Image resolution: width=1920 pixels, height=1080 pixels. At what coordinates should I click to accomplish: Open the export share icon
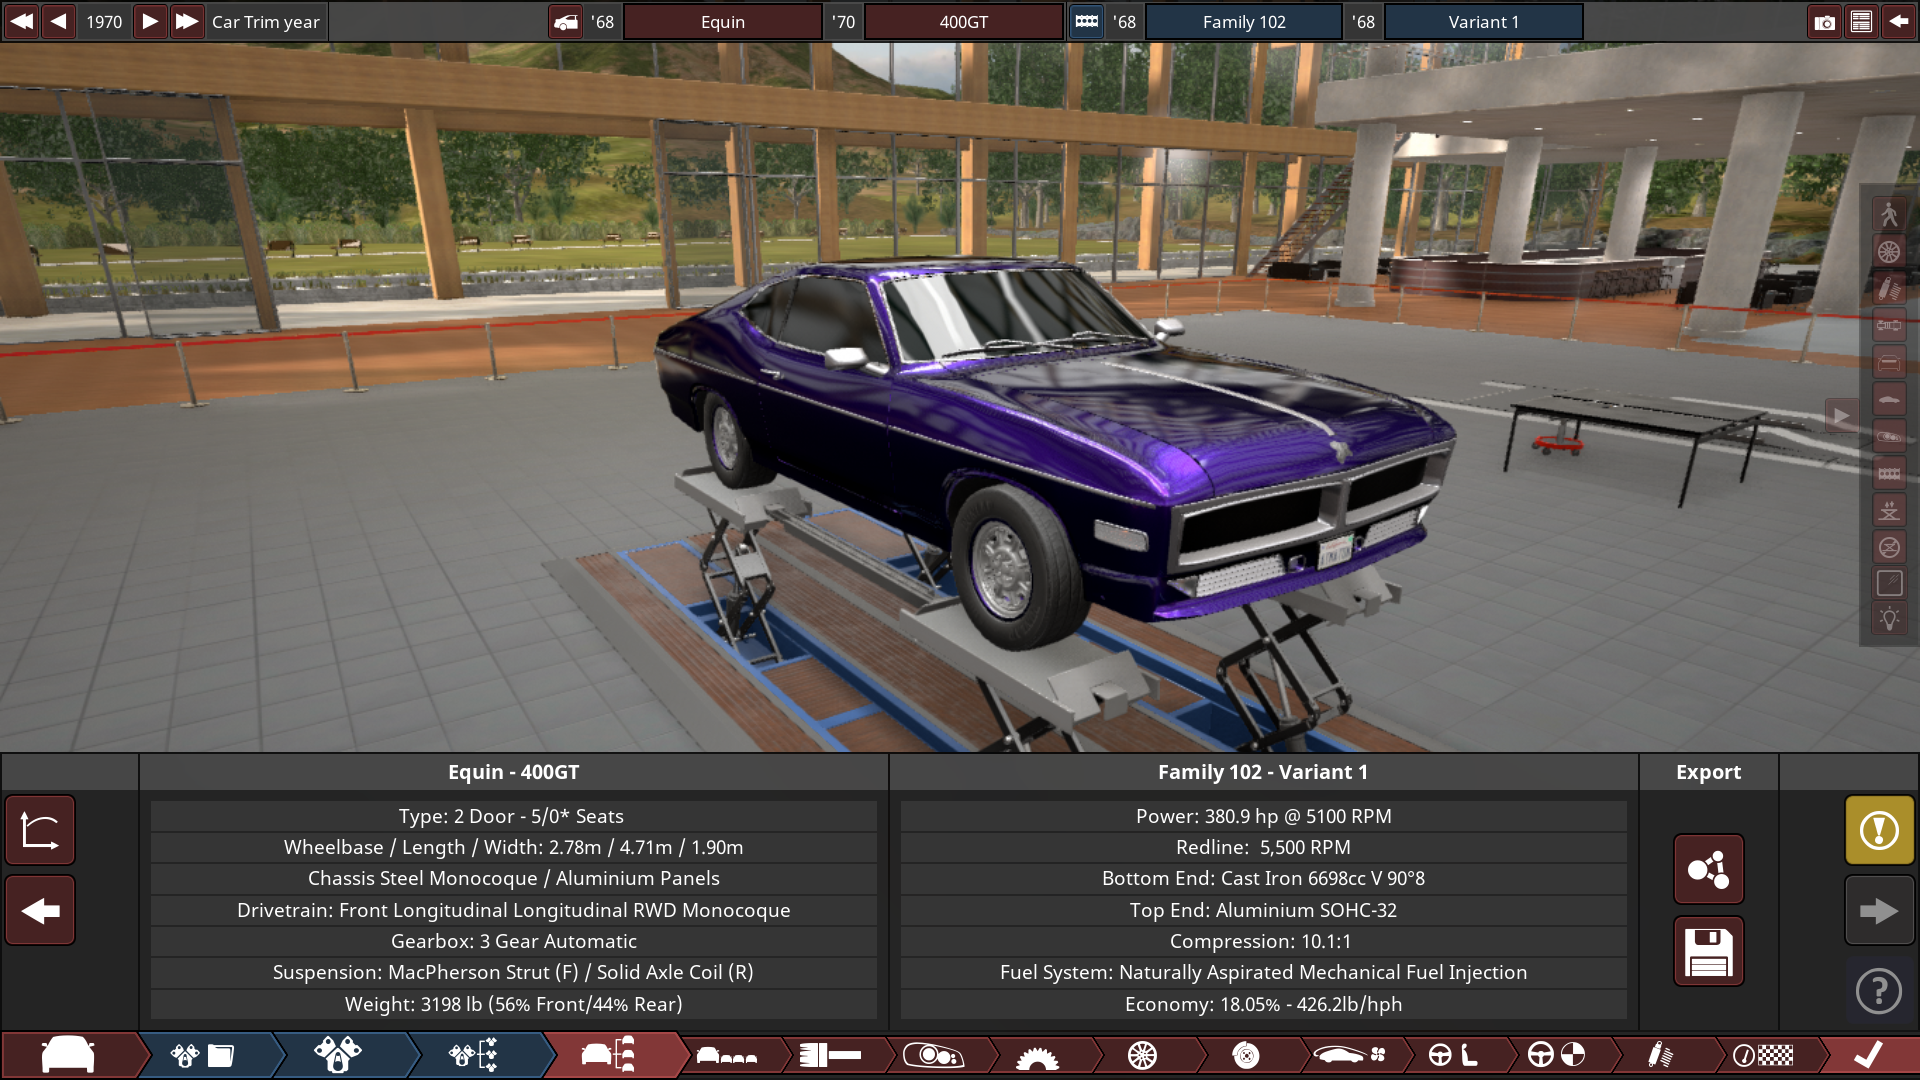pyautogui.click(x=1708, y=869)
